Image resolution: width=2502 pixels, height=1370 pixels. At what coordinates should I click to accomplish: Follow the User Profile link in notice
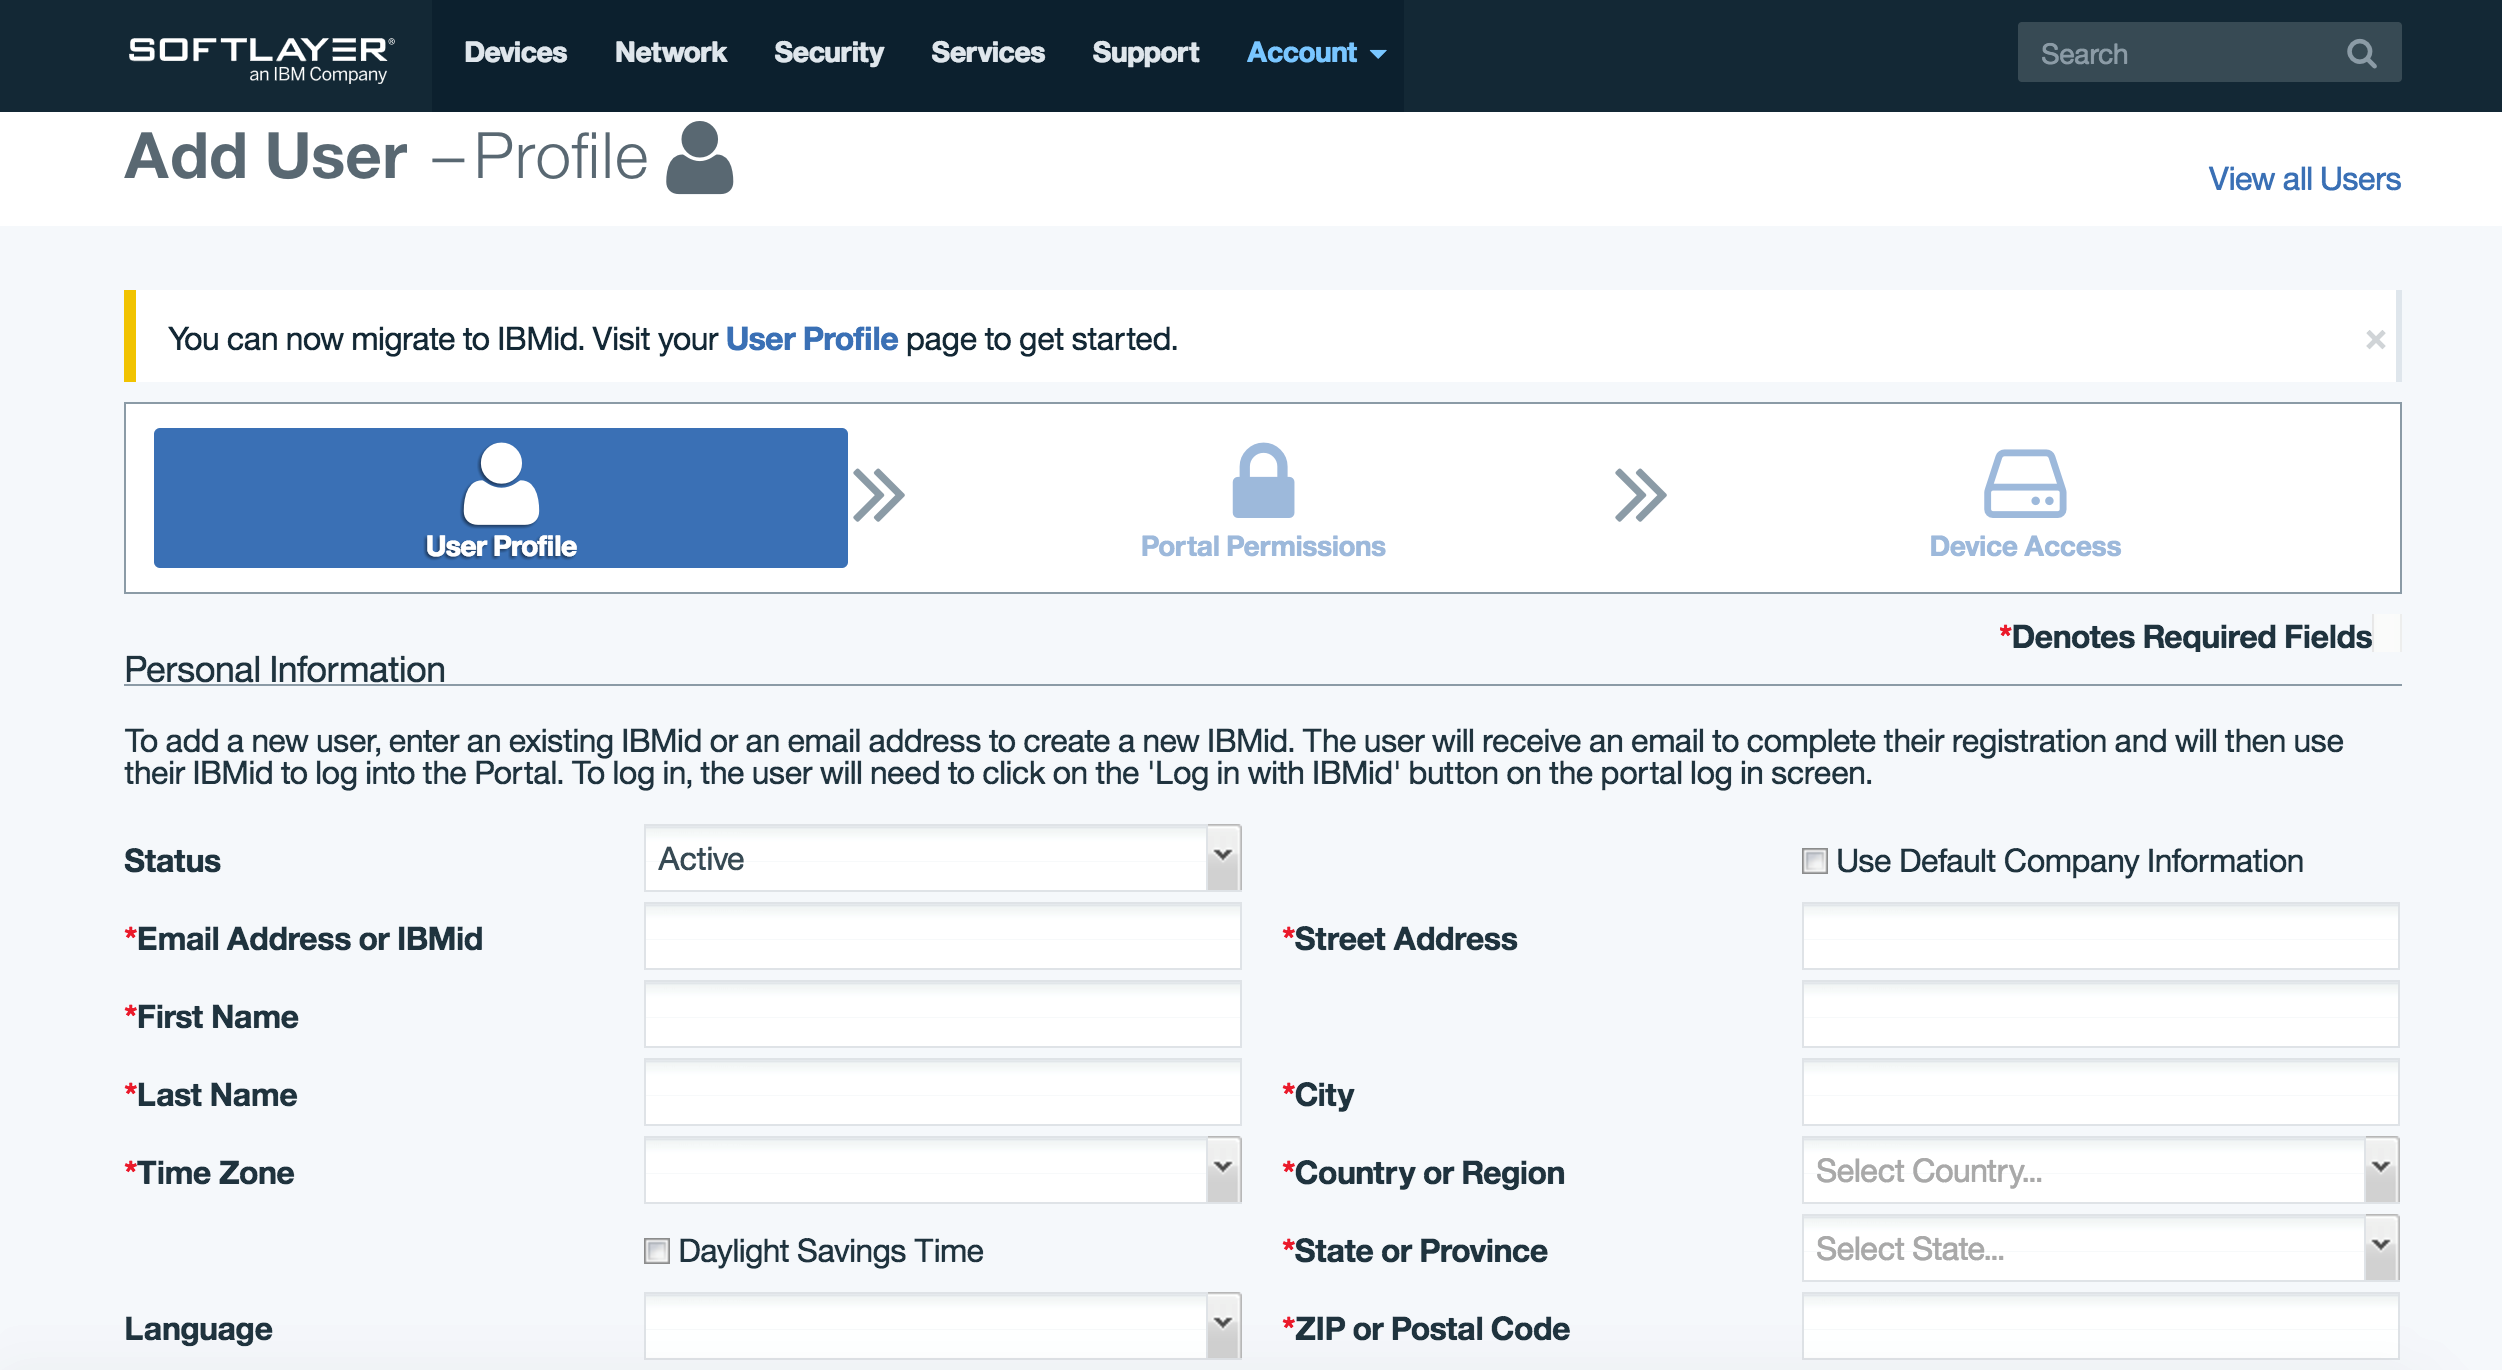(x=811, y=339)
